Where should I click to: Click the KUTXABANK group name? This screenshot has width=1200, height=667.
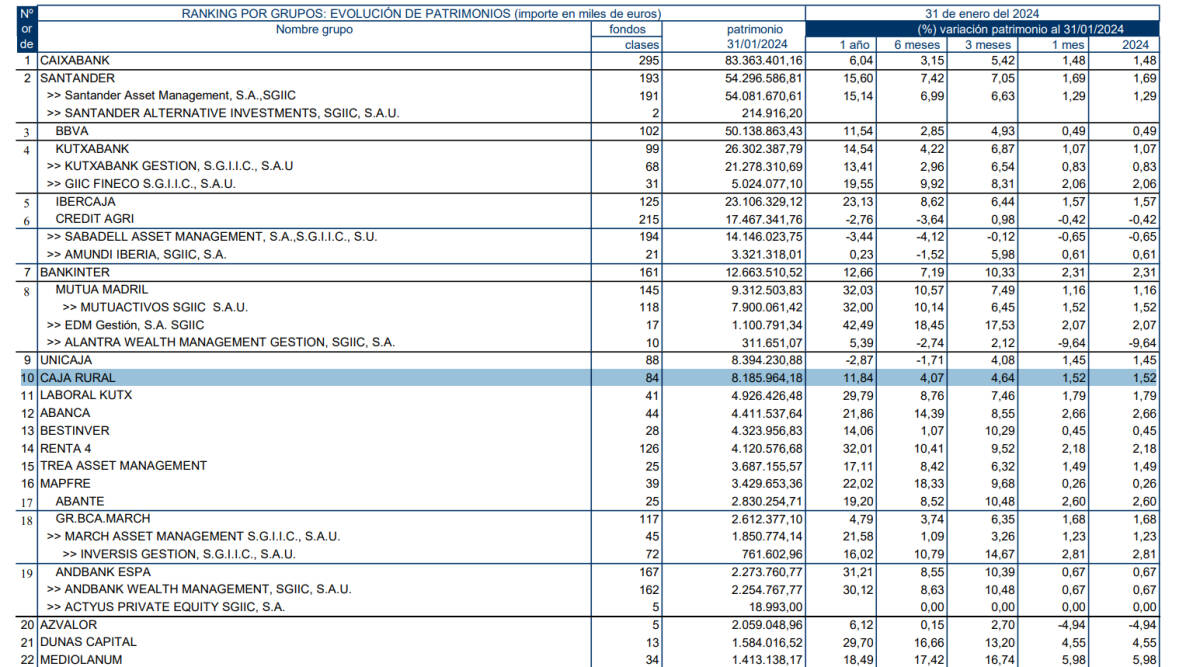click(92, 148)
